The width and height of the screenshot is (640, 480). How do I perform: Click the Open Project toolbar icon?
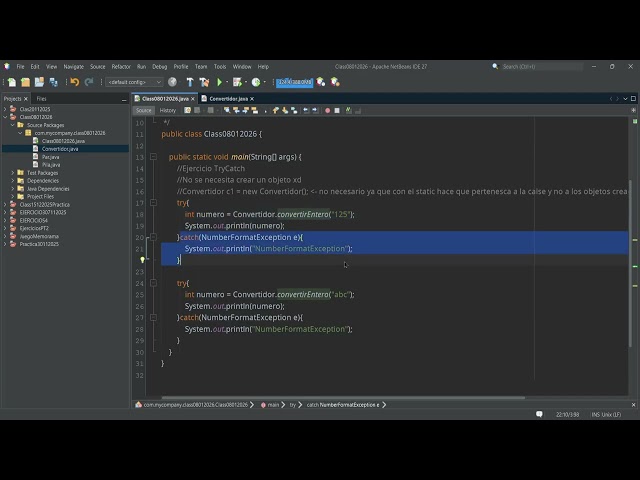coord(39,82)
